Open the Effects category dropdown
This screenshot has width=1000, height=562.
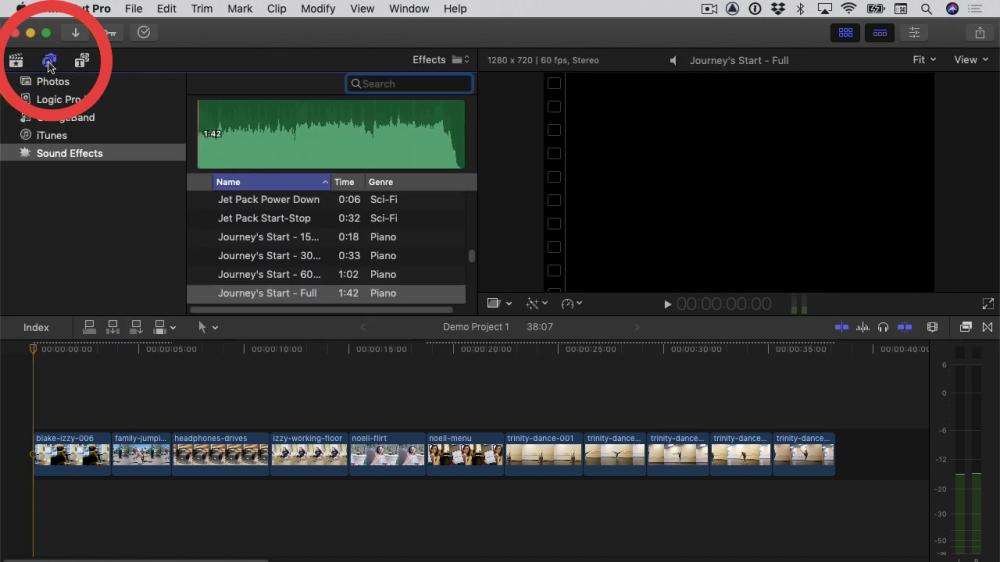tap(441, 59)
